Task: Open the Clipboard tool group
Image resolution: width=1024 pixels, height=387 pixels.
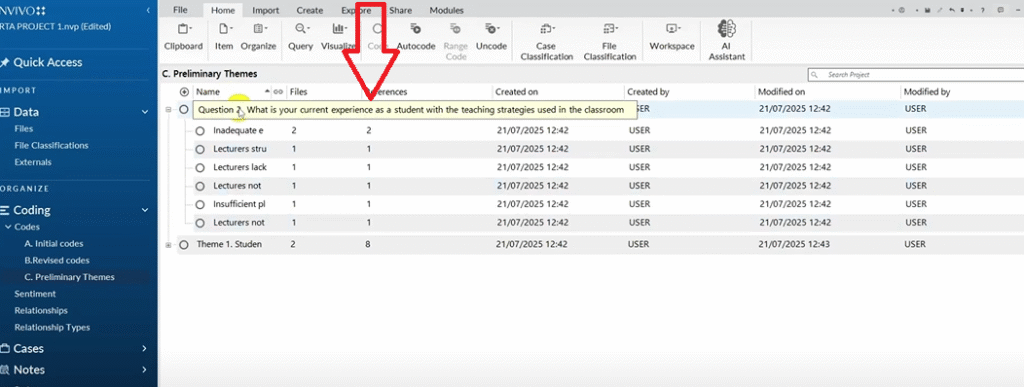Action: click(x=184, y=37)
